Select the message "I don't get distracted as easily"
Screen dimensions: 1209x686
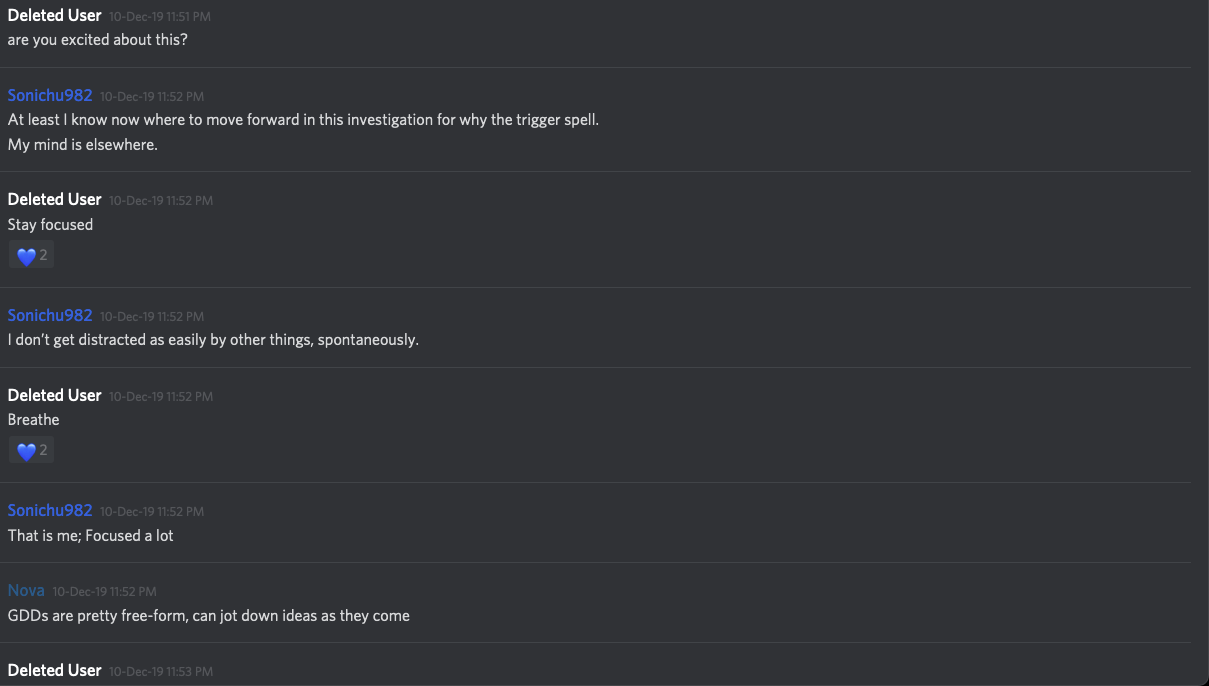pyautogui.click(x=213, y=339)
